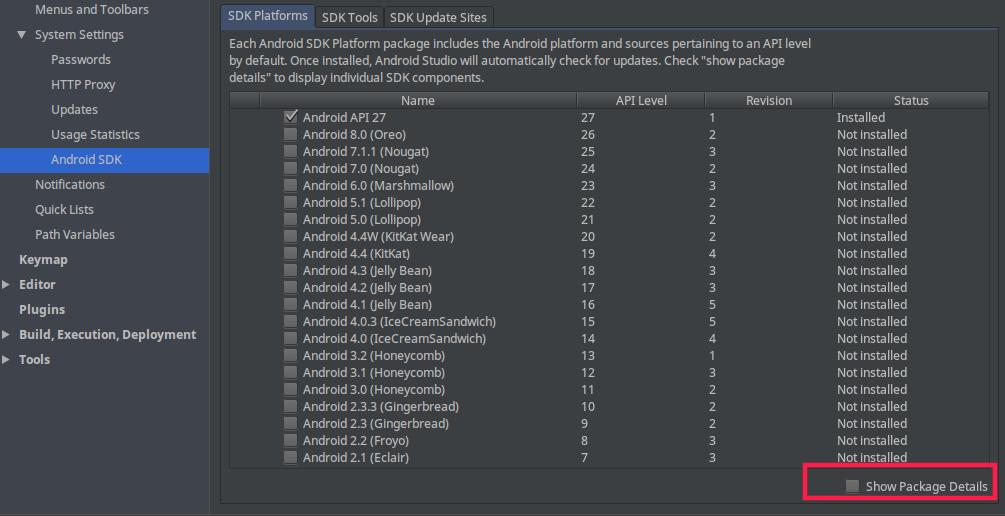This screenshot has height=516, width=1005.
Task: Check Android 2.1 (Eclair) checkbox
Action: [291, 457]
